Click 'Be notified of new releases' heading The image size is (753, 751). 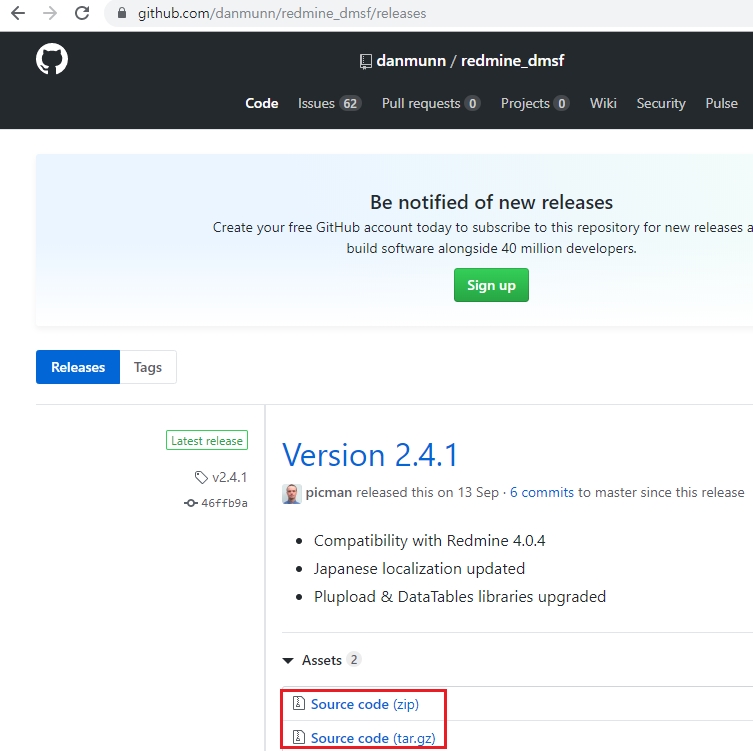pyautogui.click(x=491, y=203)
